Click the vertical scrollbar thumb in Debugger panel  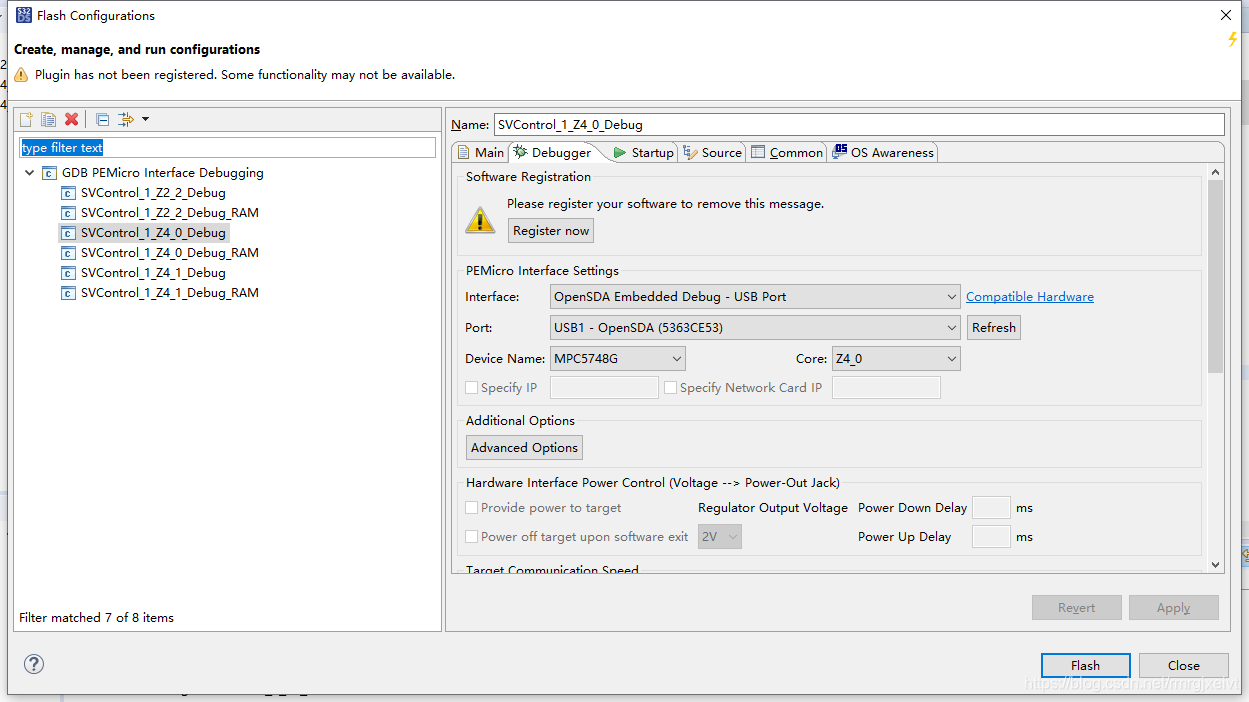[x=1215, y=276]
